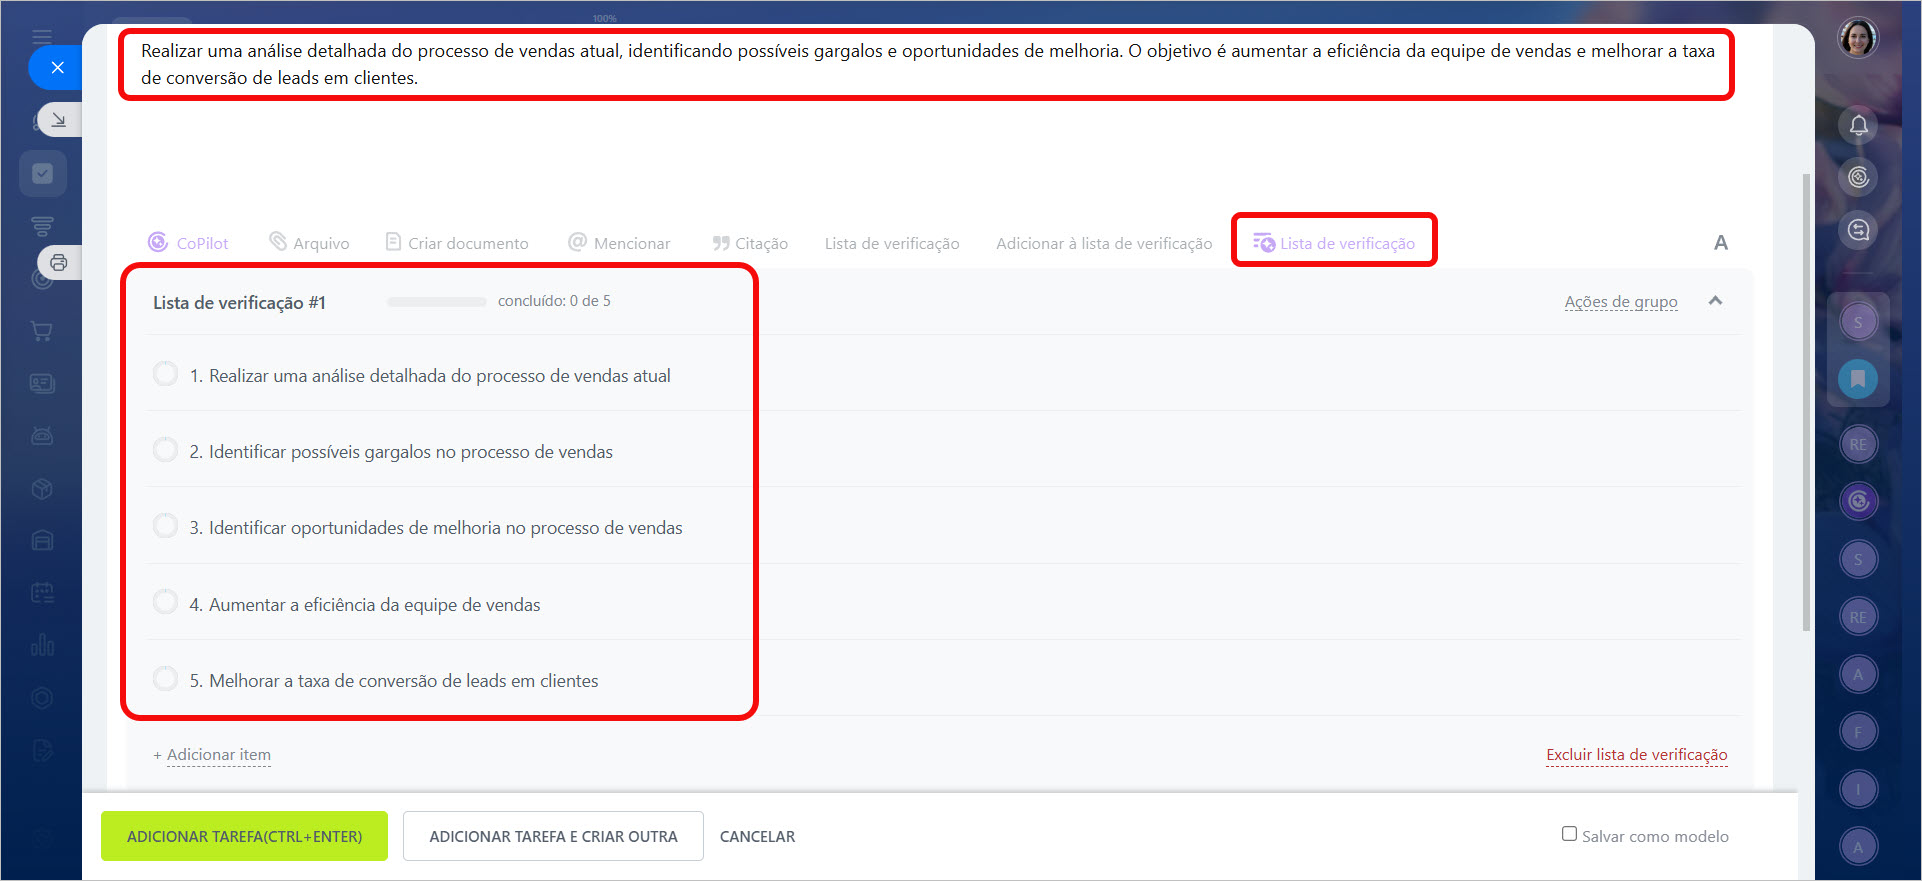Click the checklist progress bar

point(436,301)
